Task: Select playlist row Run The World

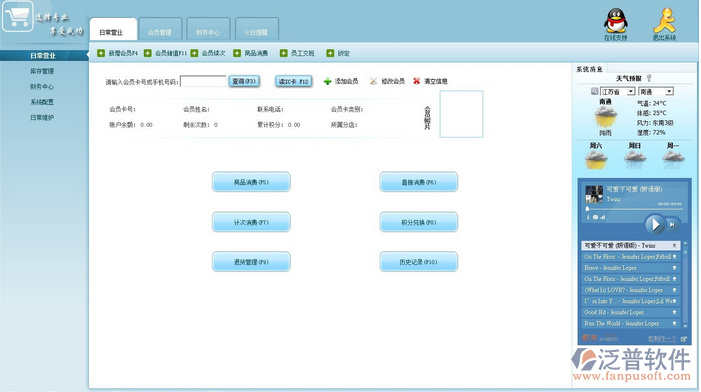Action: [631, 324]
